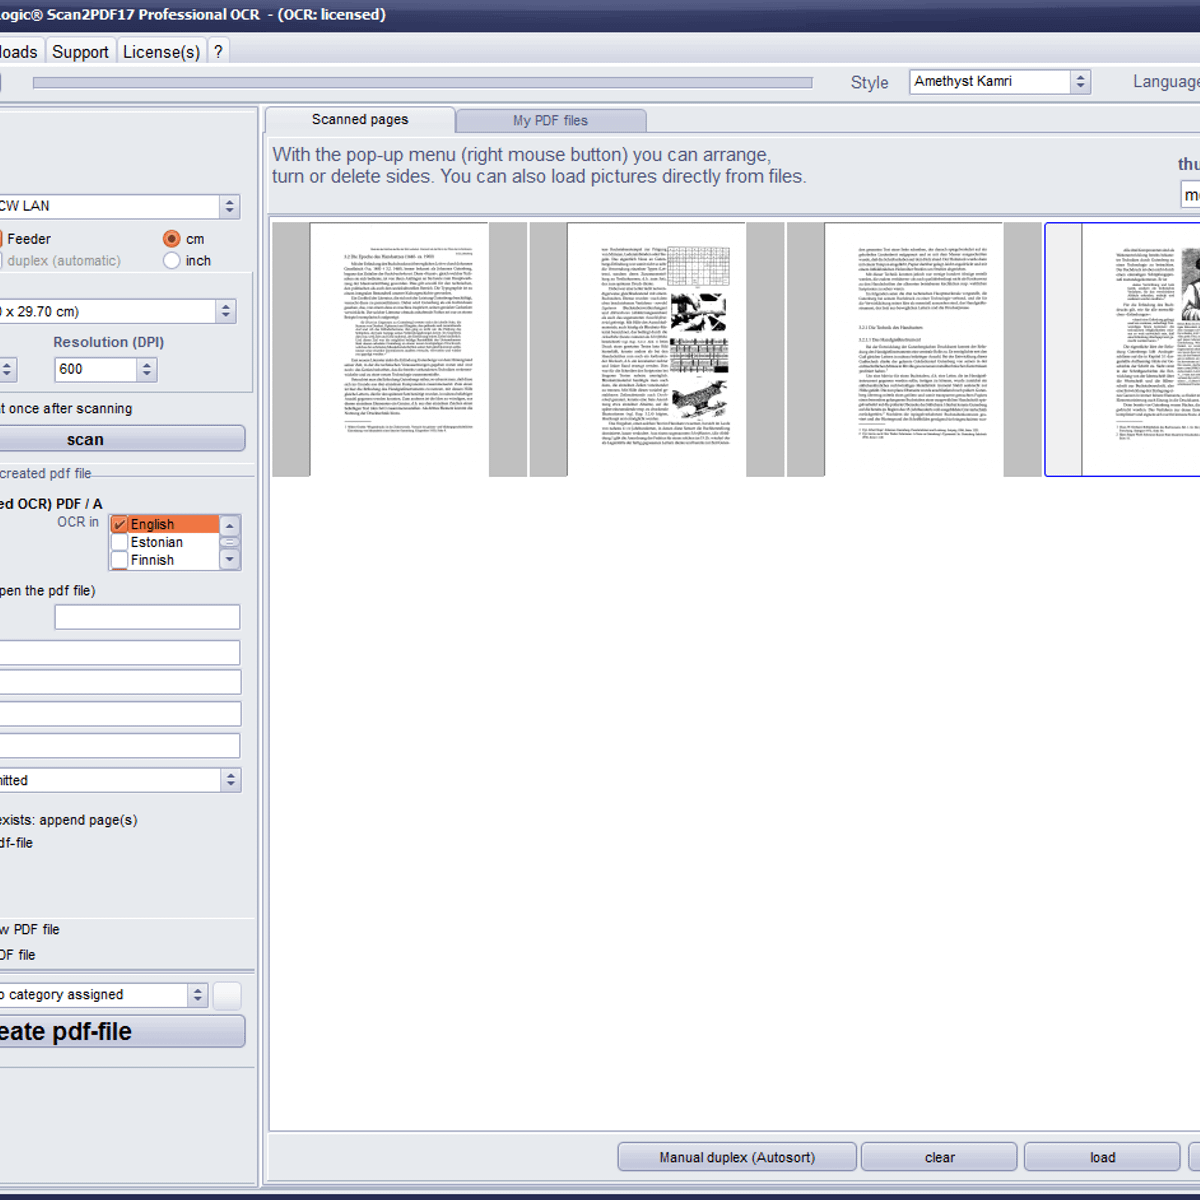This screenshot has height=1200, width=1200.
Task: Check the Finnish OCR language checkbox
Action: pos(120,561)
